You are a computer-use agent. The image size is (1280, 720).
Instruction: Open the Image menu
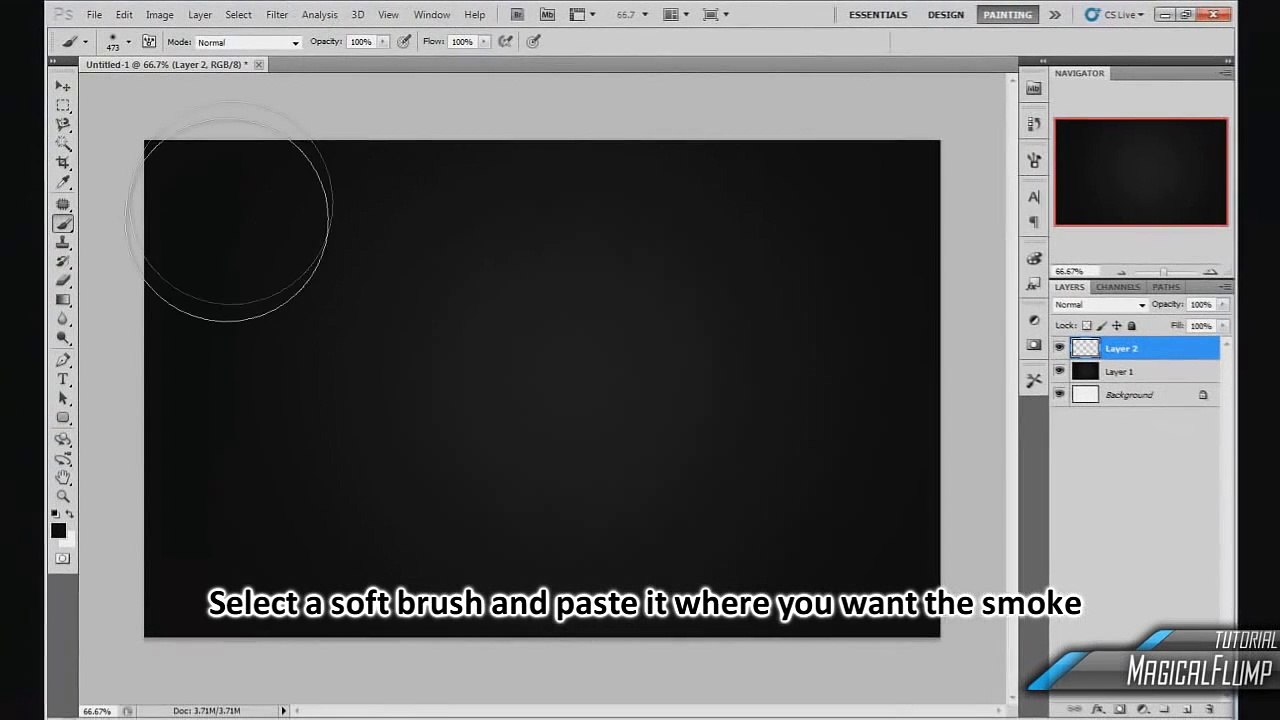coord(159,14)
